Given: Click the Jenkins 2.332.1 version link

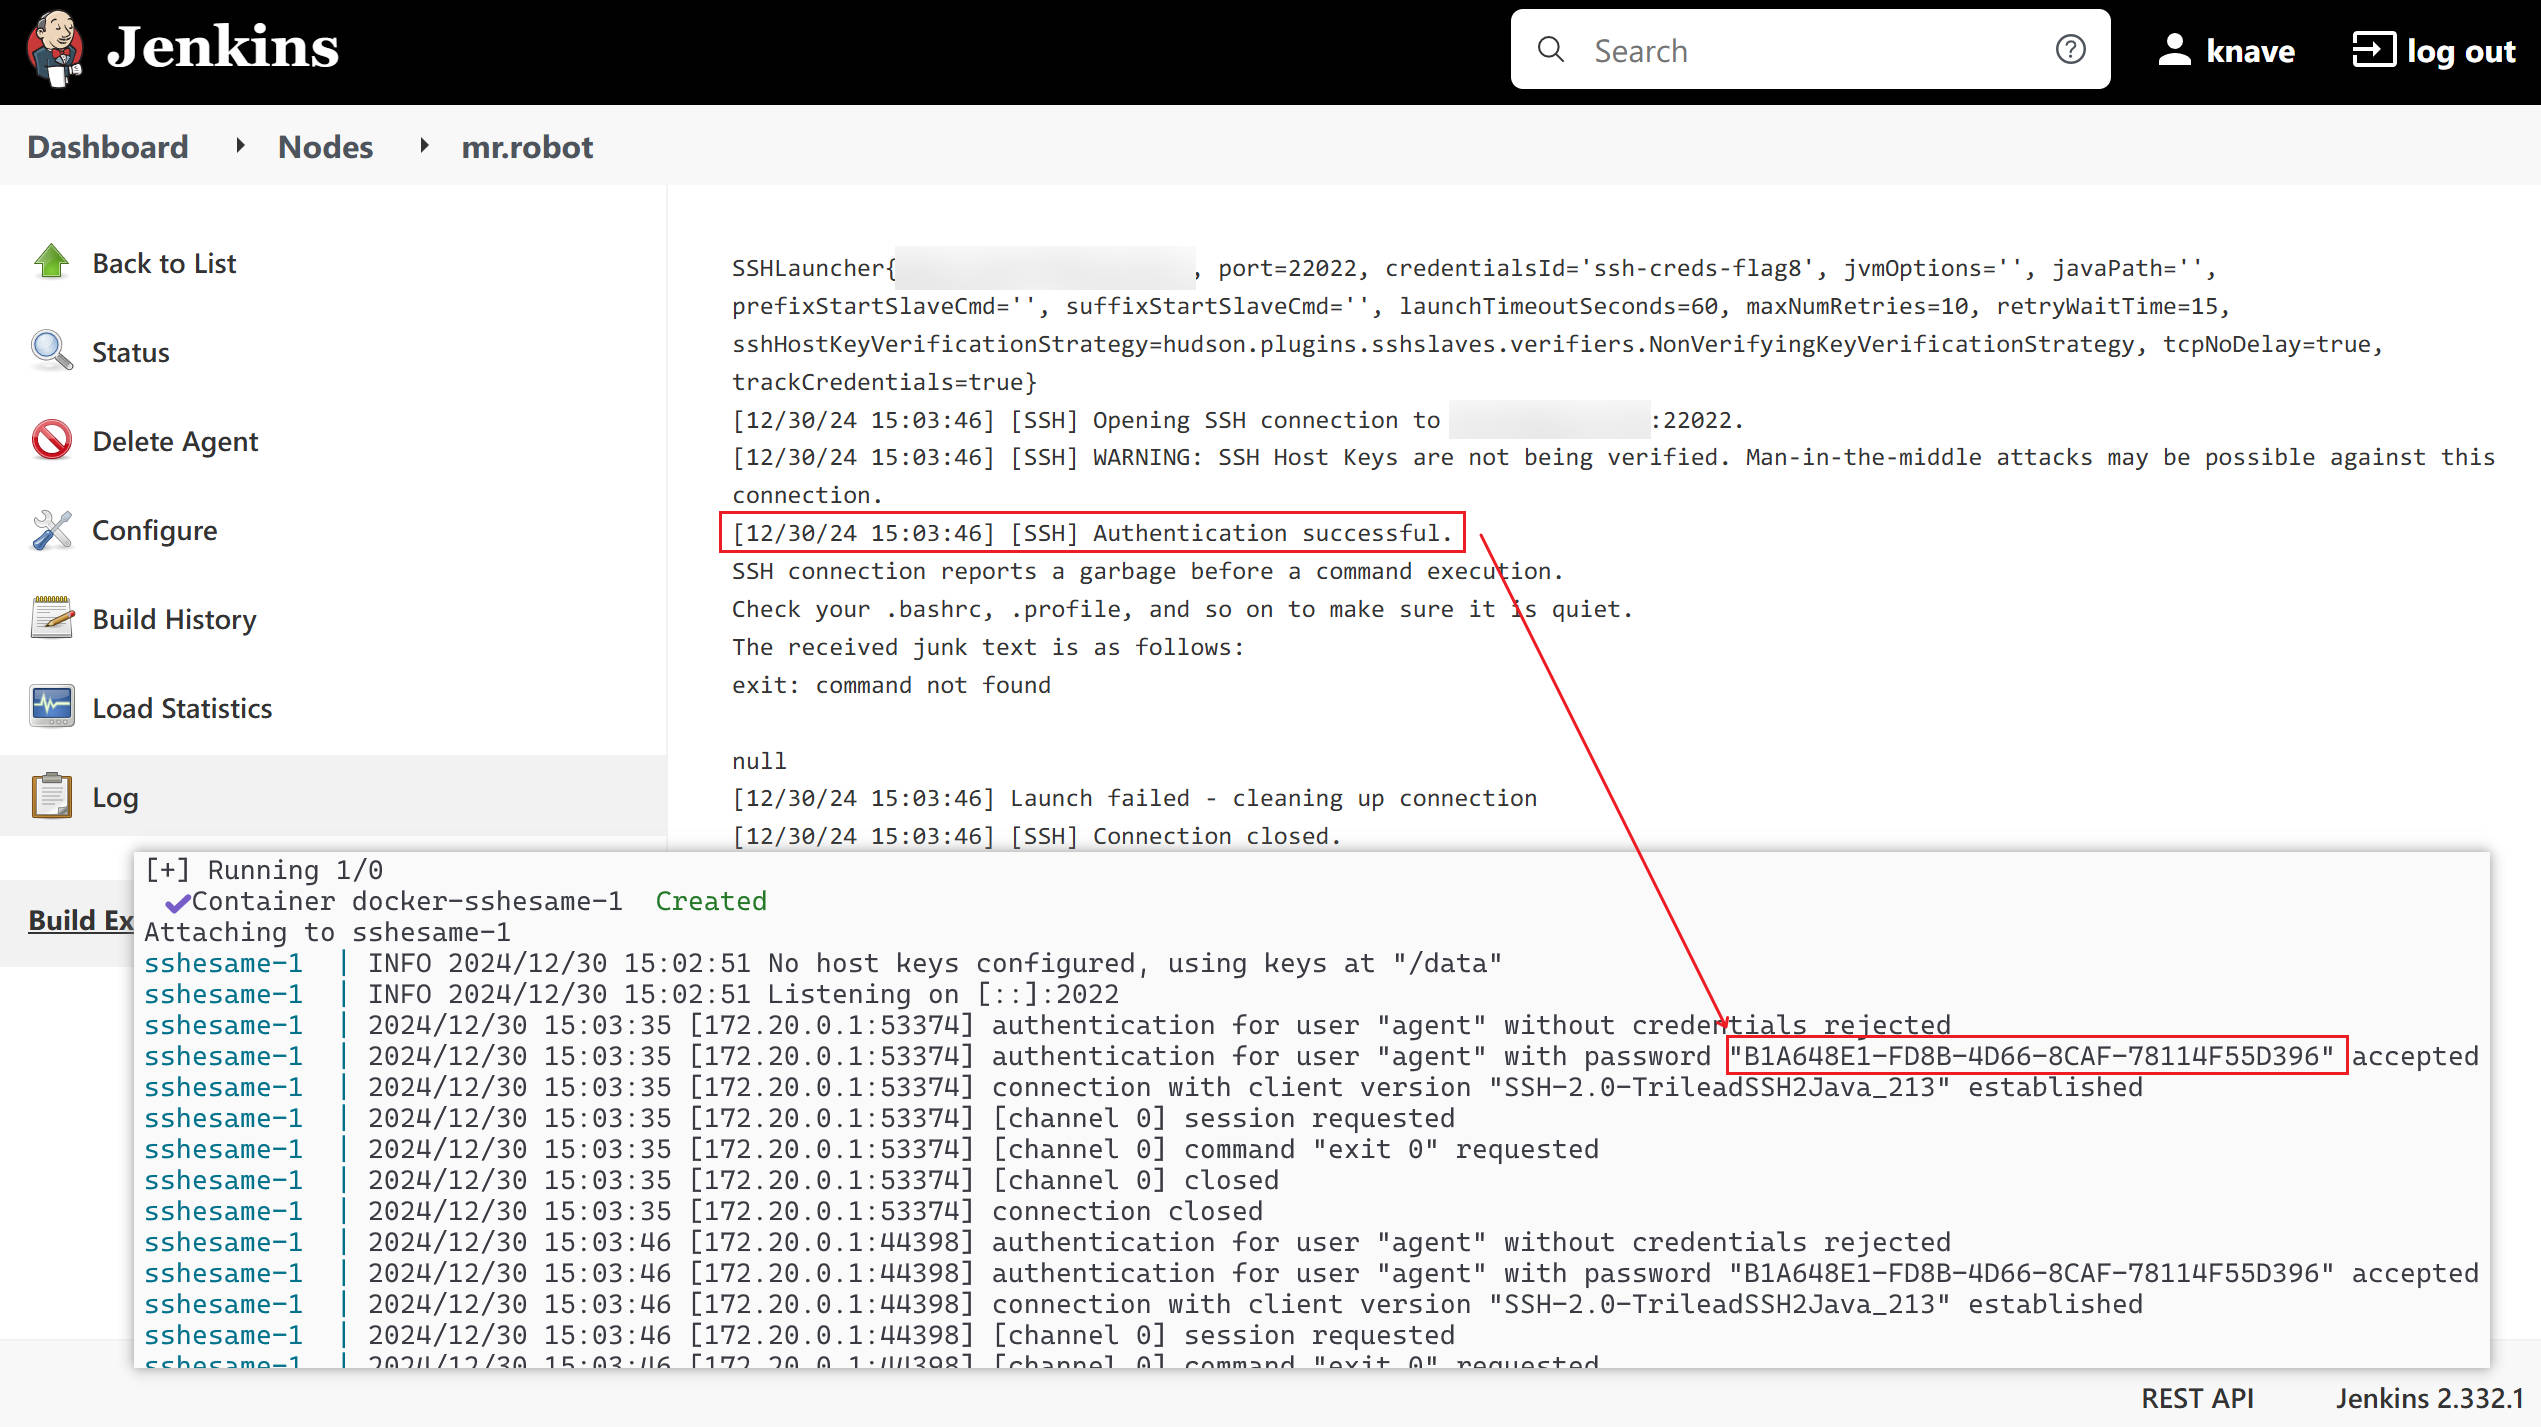Looking at the screenshot, I should point(2430,1398).
